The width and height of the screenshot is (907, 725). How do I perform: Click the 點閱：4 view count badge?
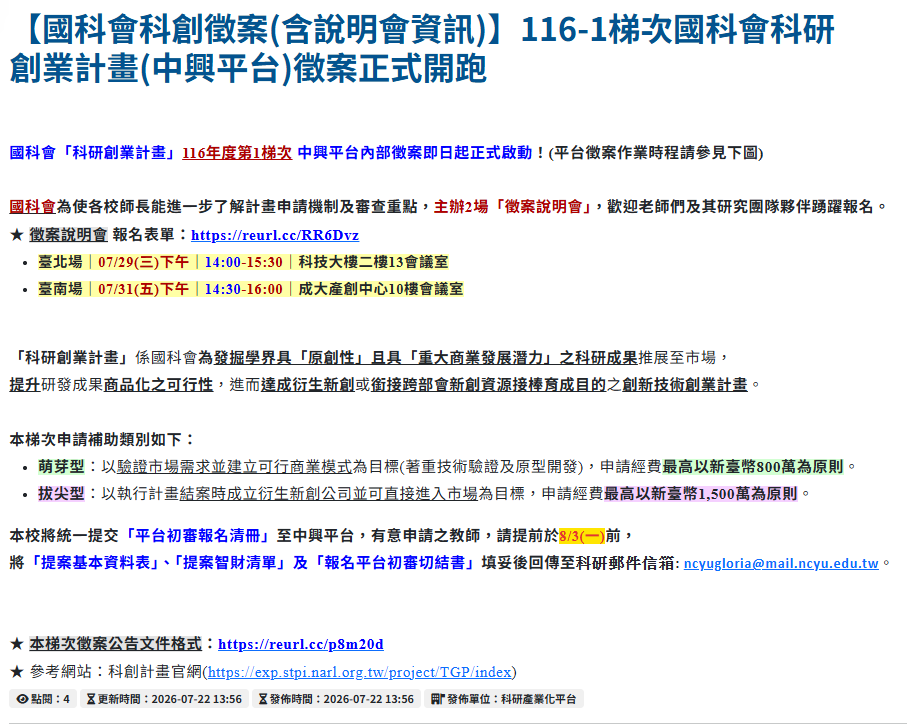point(43,699)
